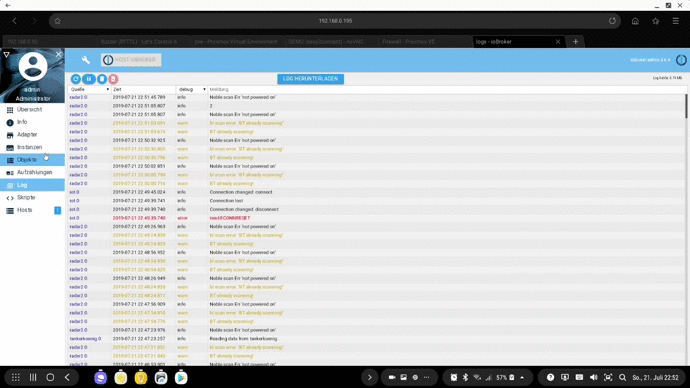Open Adapter in the sidebar
Viewport: 690px width, 388px height.
[x=32, y=135]
